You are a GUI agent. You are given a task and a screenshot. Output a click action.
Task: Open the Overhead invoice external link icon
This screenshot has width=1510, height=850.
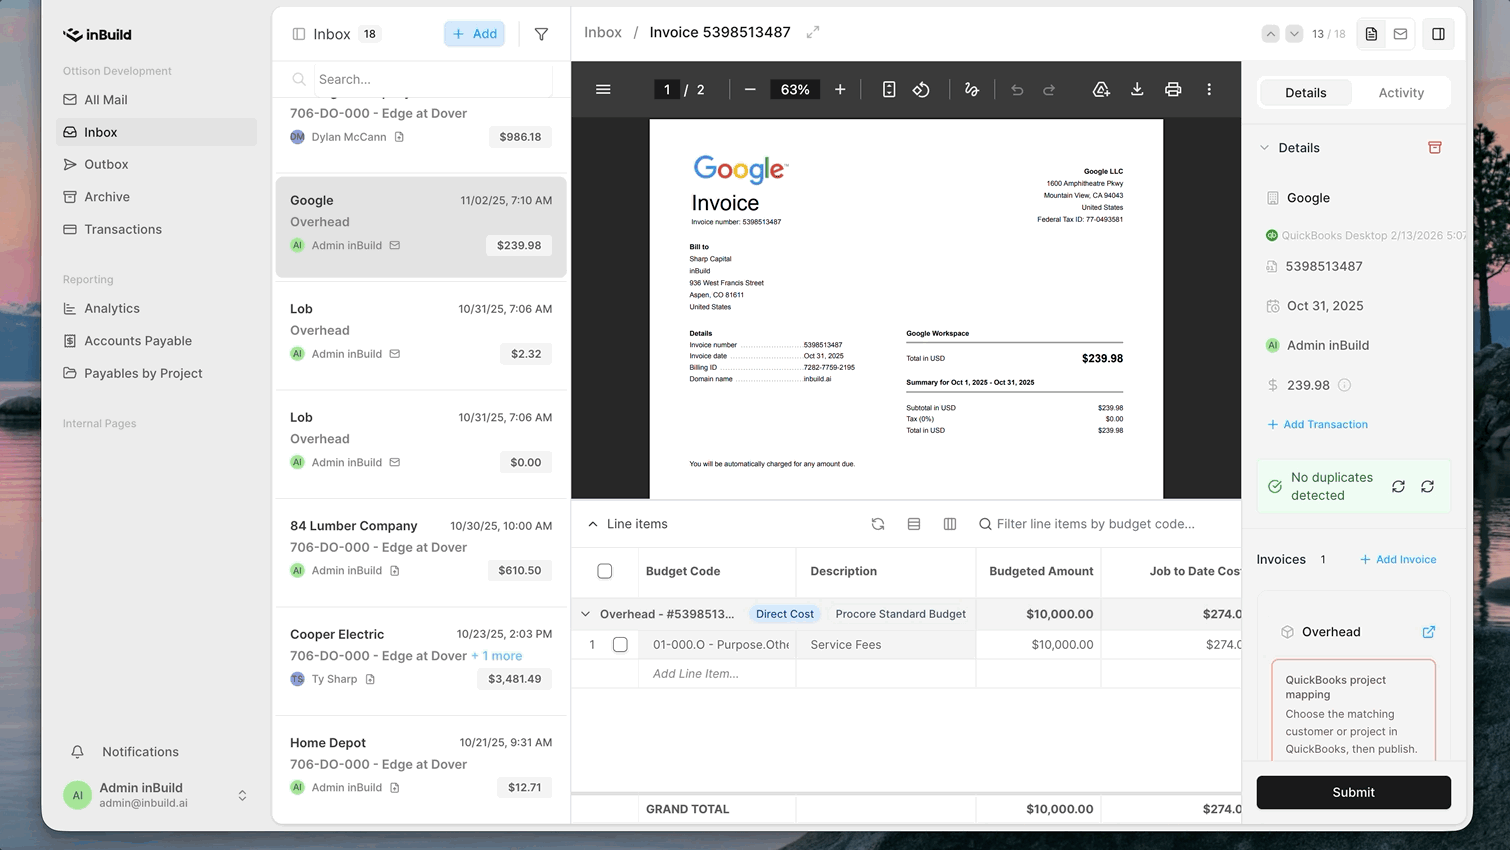[x=1429, y=632]
